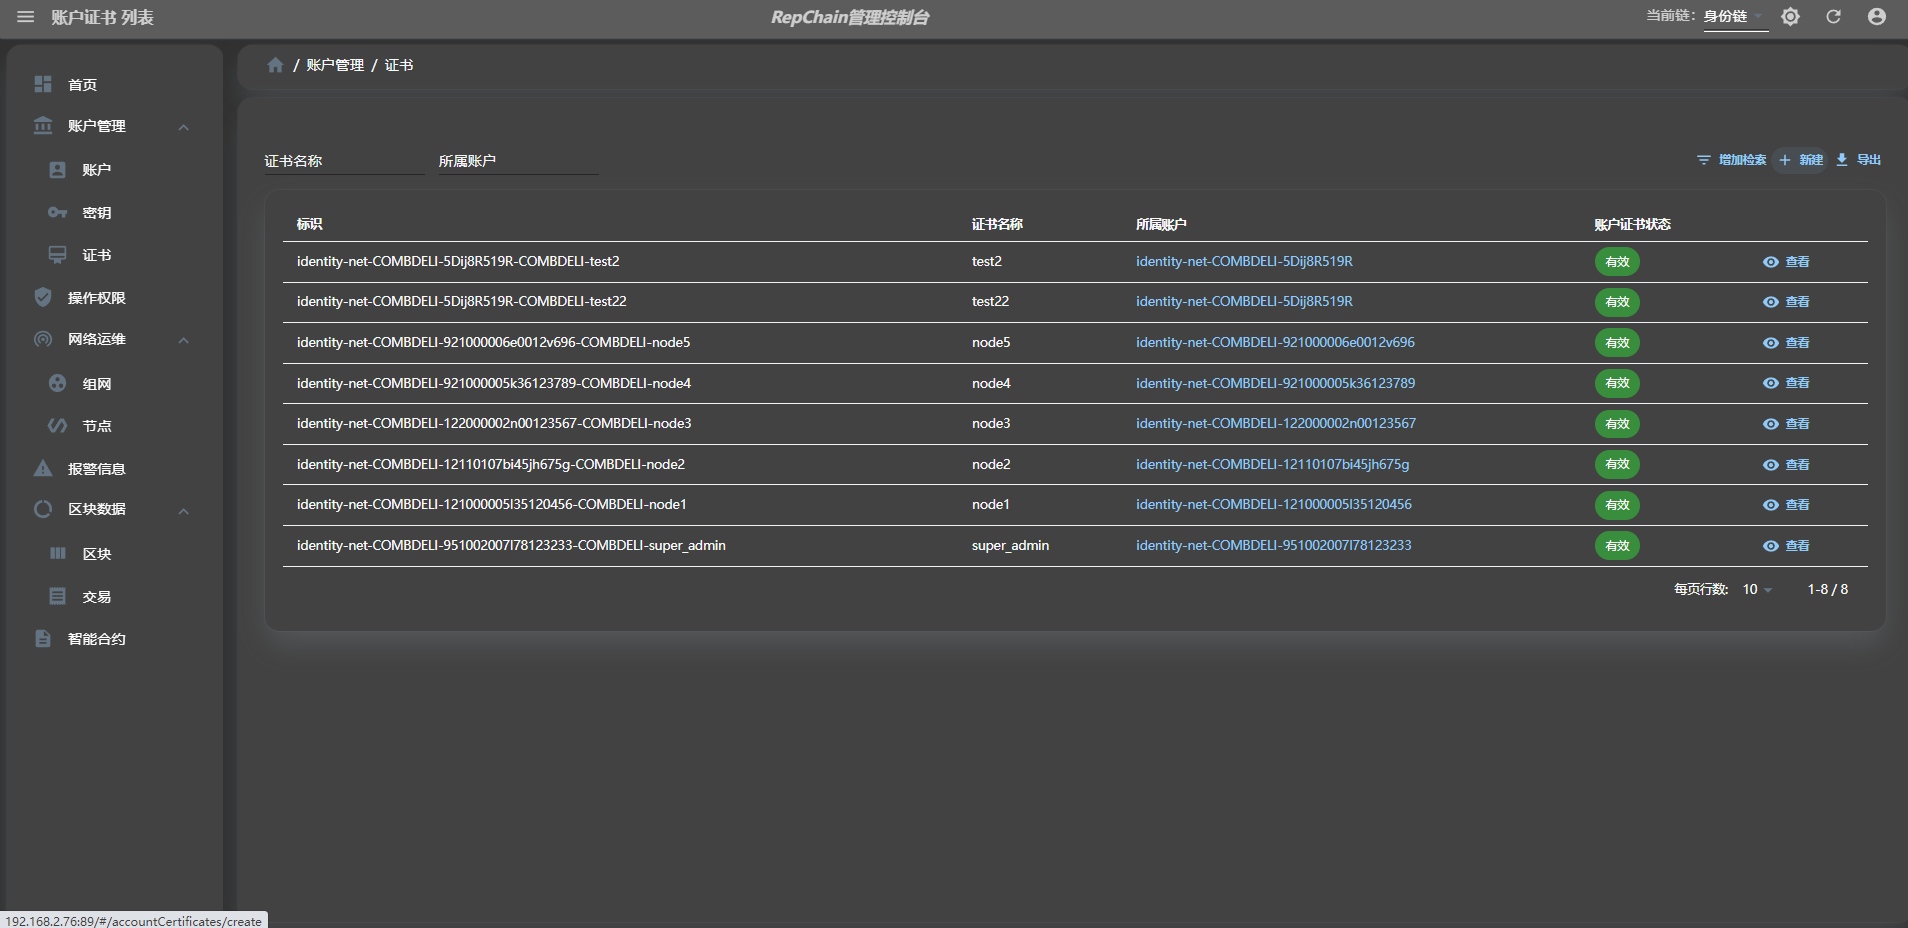Click the filter icon beside 增加检索

click(x=1704, y=160)
